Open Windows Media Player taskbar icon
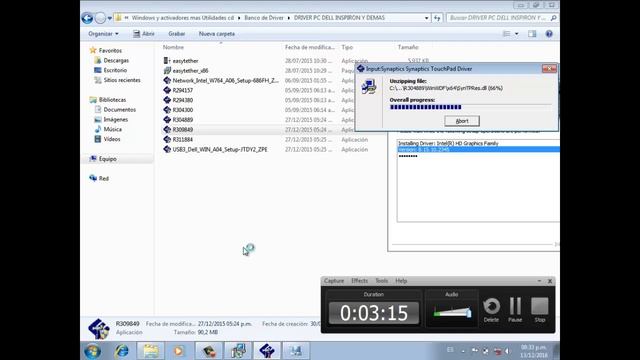This screenshot has width=640, height=360. (179, 351)
